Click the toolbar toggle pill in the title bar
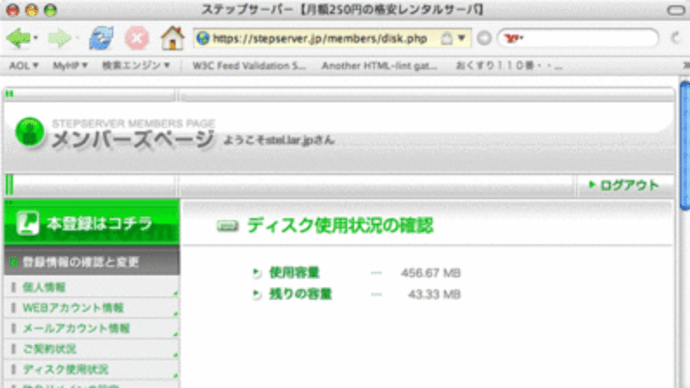This screenshot has height=388, width=690. point(676,10)
